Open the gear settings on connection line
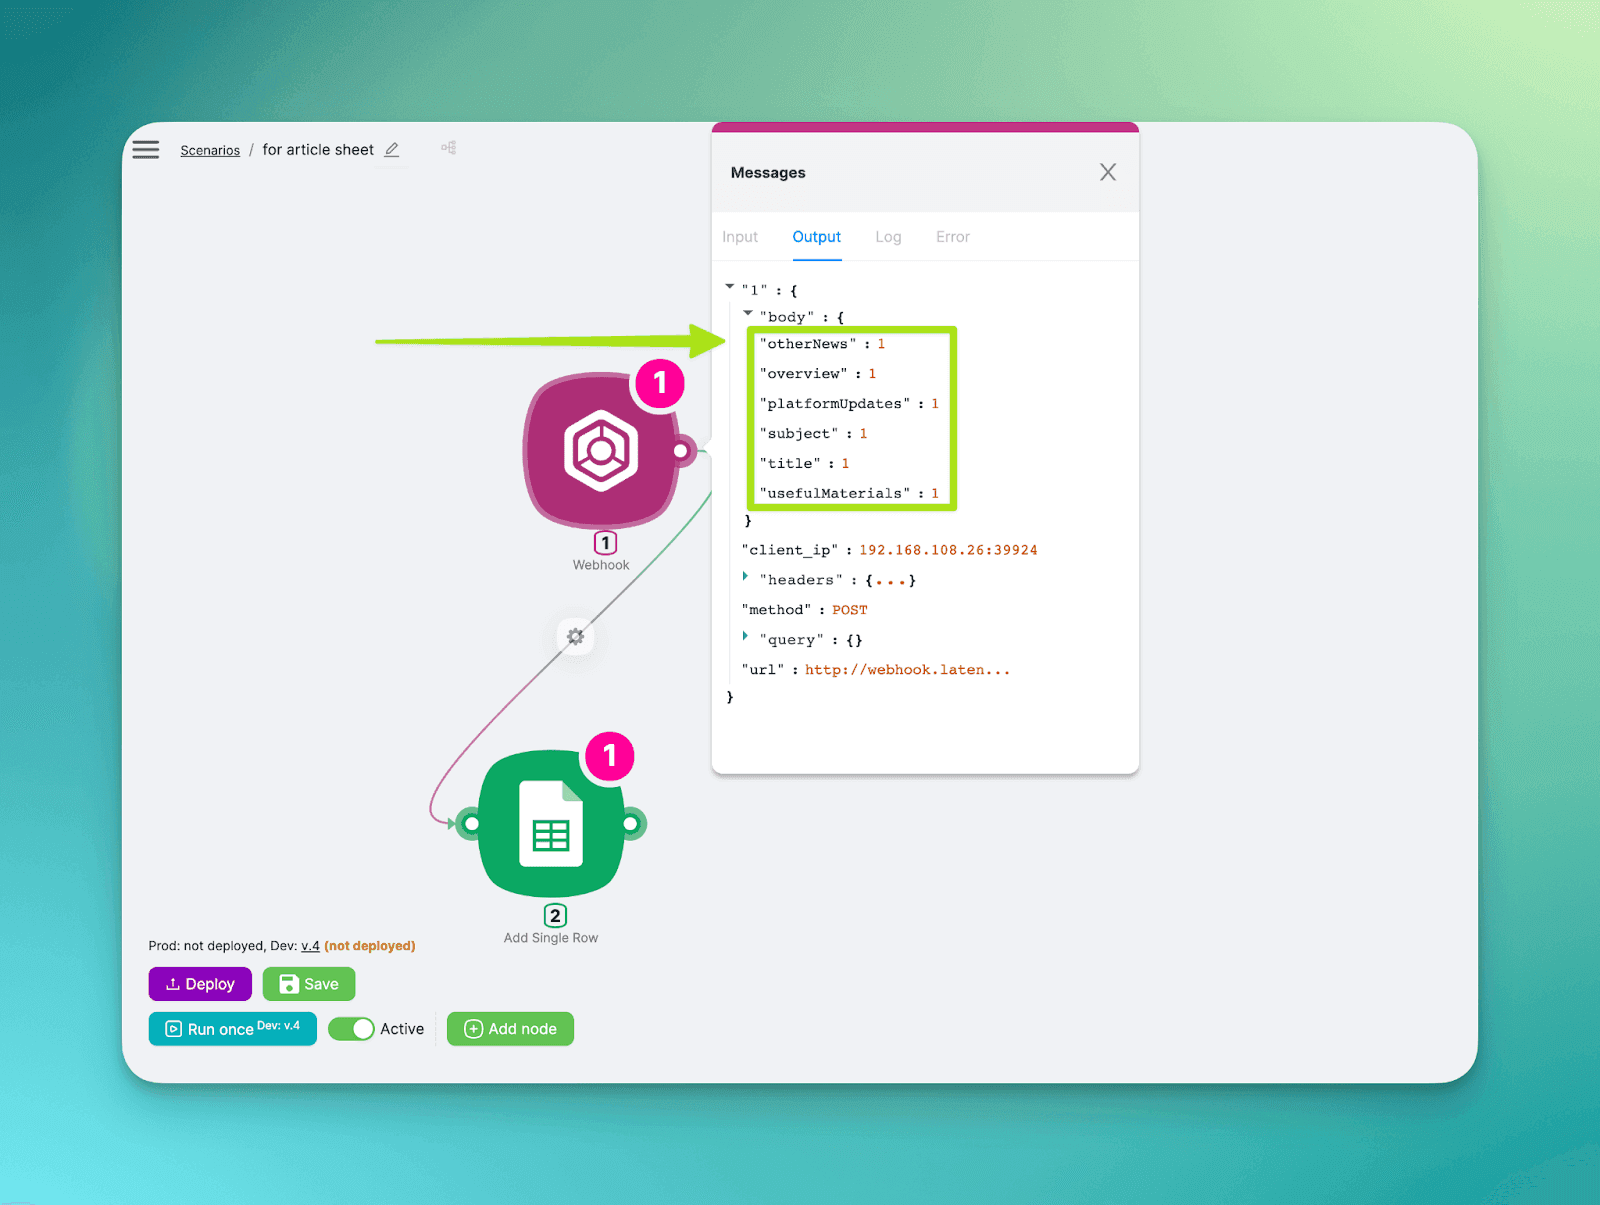This screenshot has width=1600, height=1205. point(575,636)
